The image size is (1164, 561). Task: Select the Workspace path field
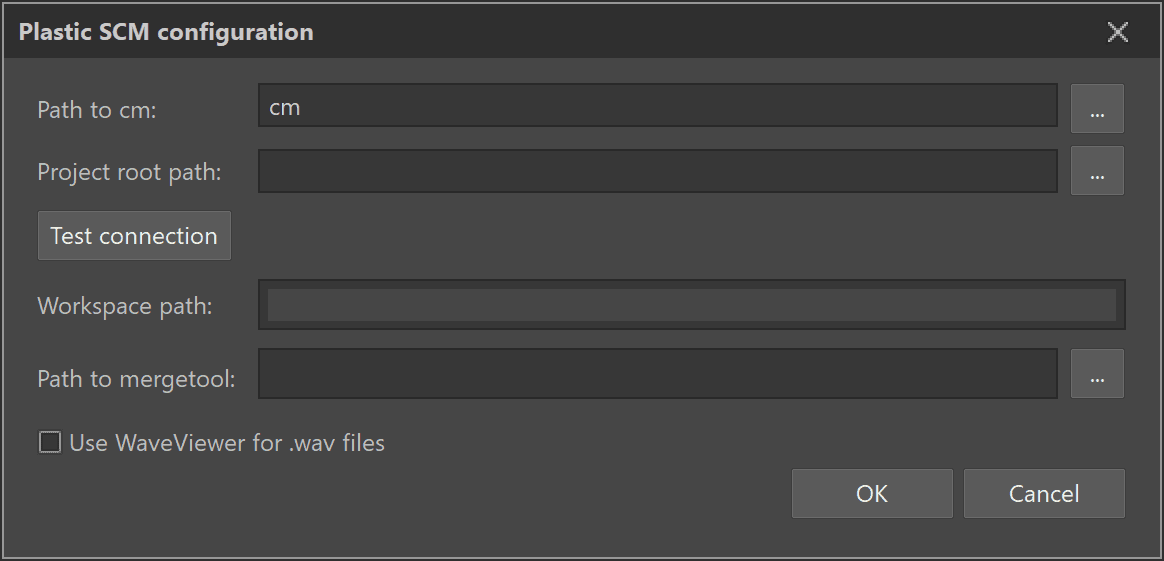click(691, 305)
